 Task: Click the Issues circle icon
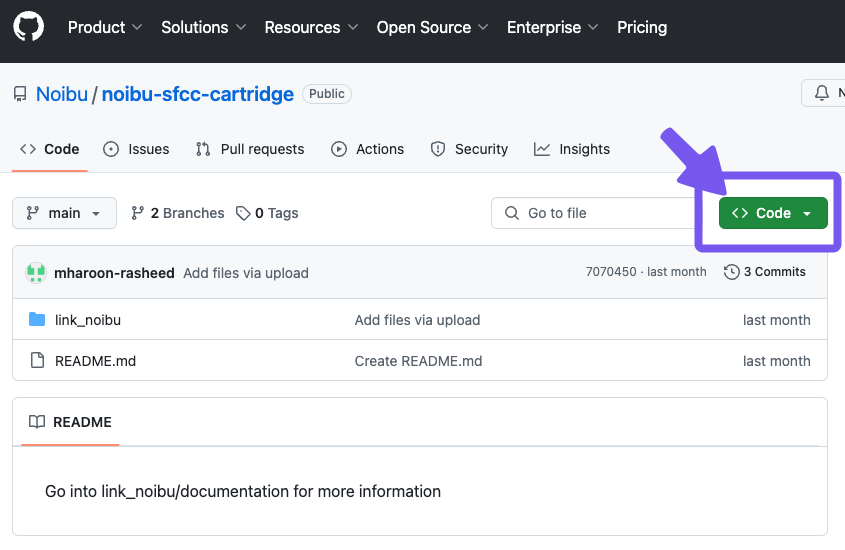111,149
